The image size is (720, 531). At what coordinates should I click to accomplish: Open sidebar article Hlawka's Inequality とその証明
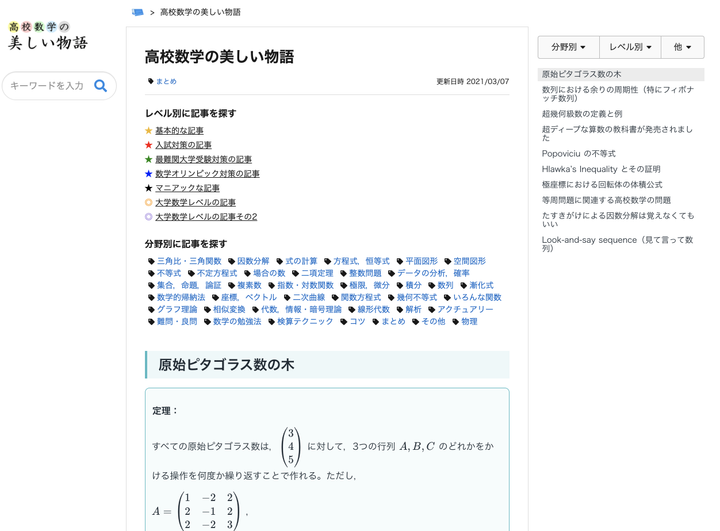(601, 169)
